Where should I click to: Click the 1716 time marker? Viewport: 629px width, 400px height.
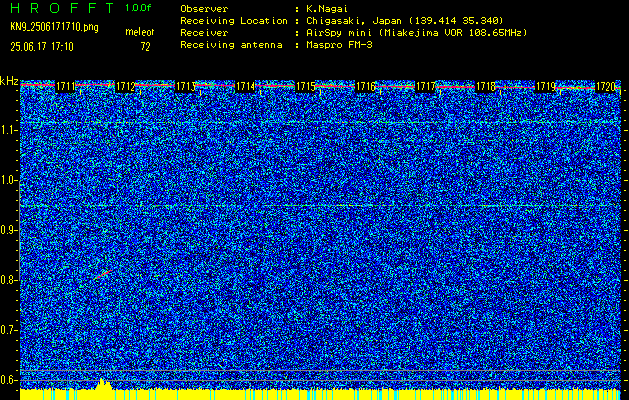[x=365, y=86]
